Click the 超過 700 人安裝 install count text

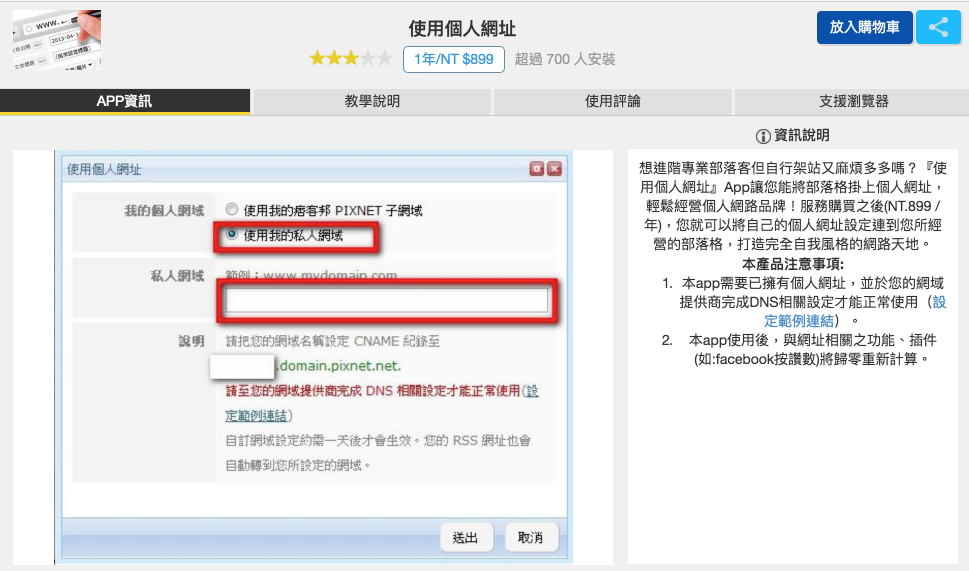565,59
